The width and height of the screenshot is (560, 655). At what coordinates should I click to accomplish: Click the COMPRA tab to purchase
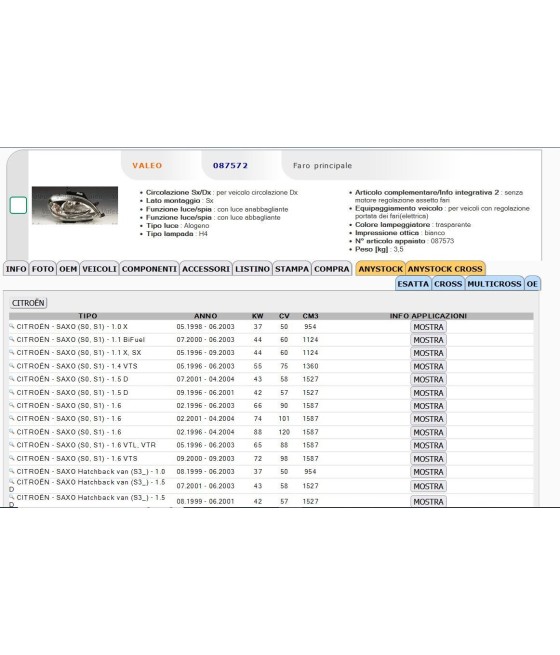[x=332, y=269]
